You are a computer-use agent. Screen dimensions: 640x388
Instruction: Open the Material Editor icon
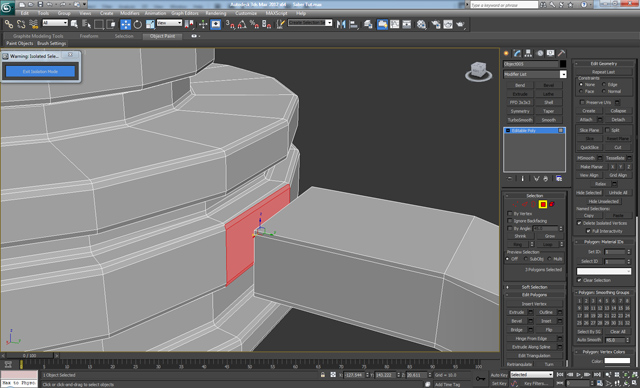421,24
